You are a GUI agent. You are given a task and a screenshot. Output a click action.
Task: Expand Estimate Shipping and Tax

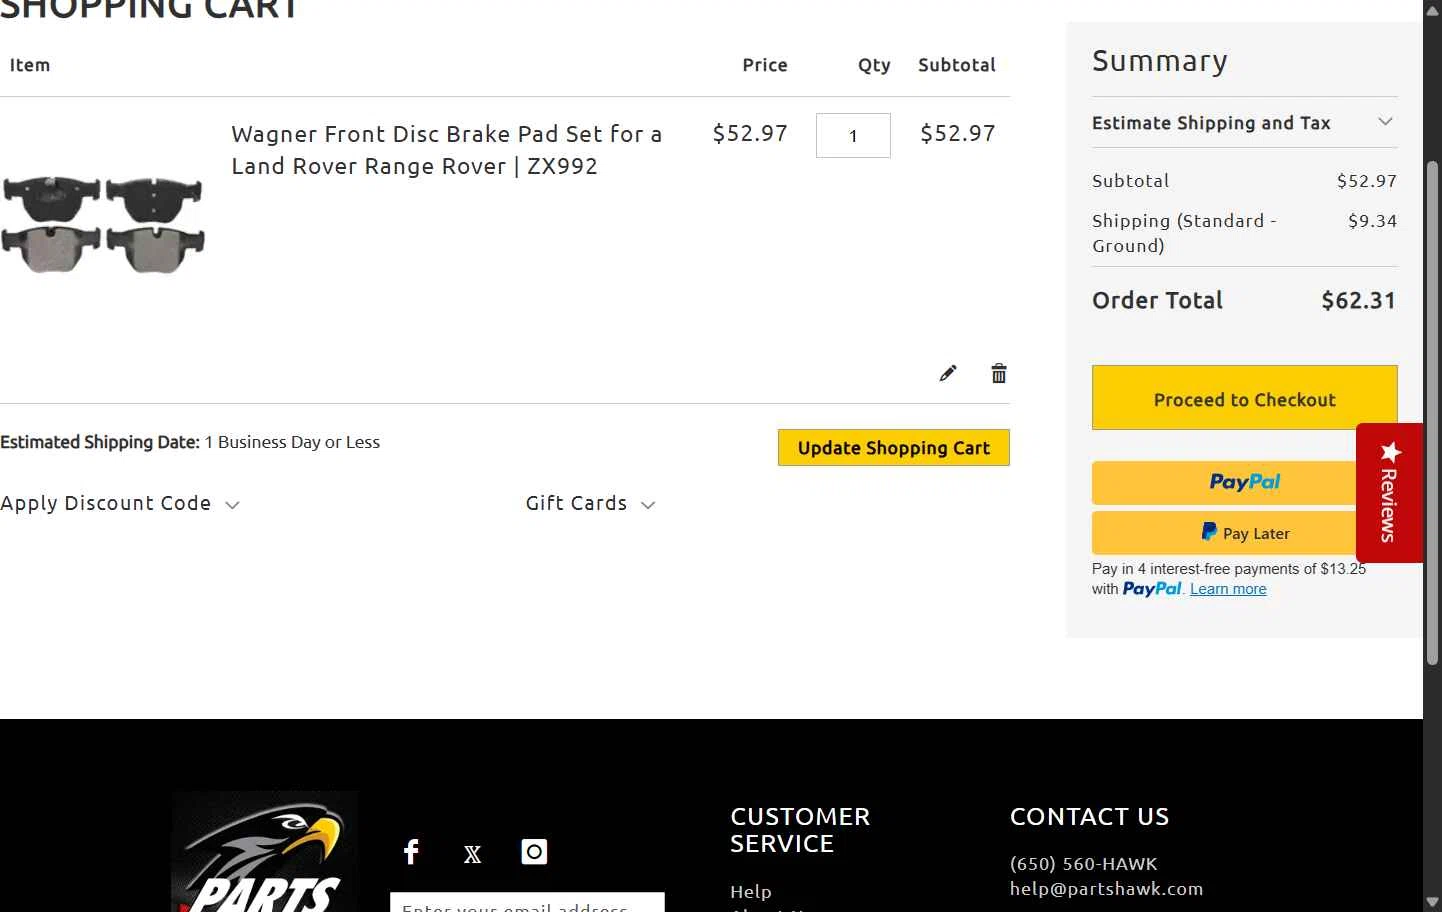tap(1244, 123)
